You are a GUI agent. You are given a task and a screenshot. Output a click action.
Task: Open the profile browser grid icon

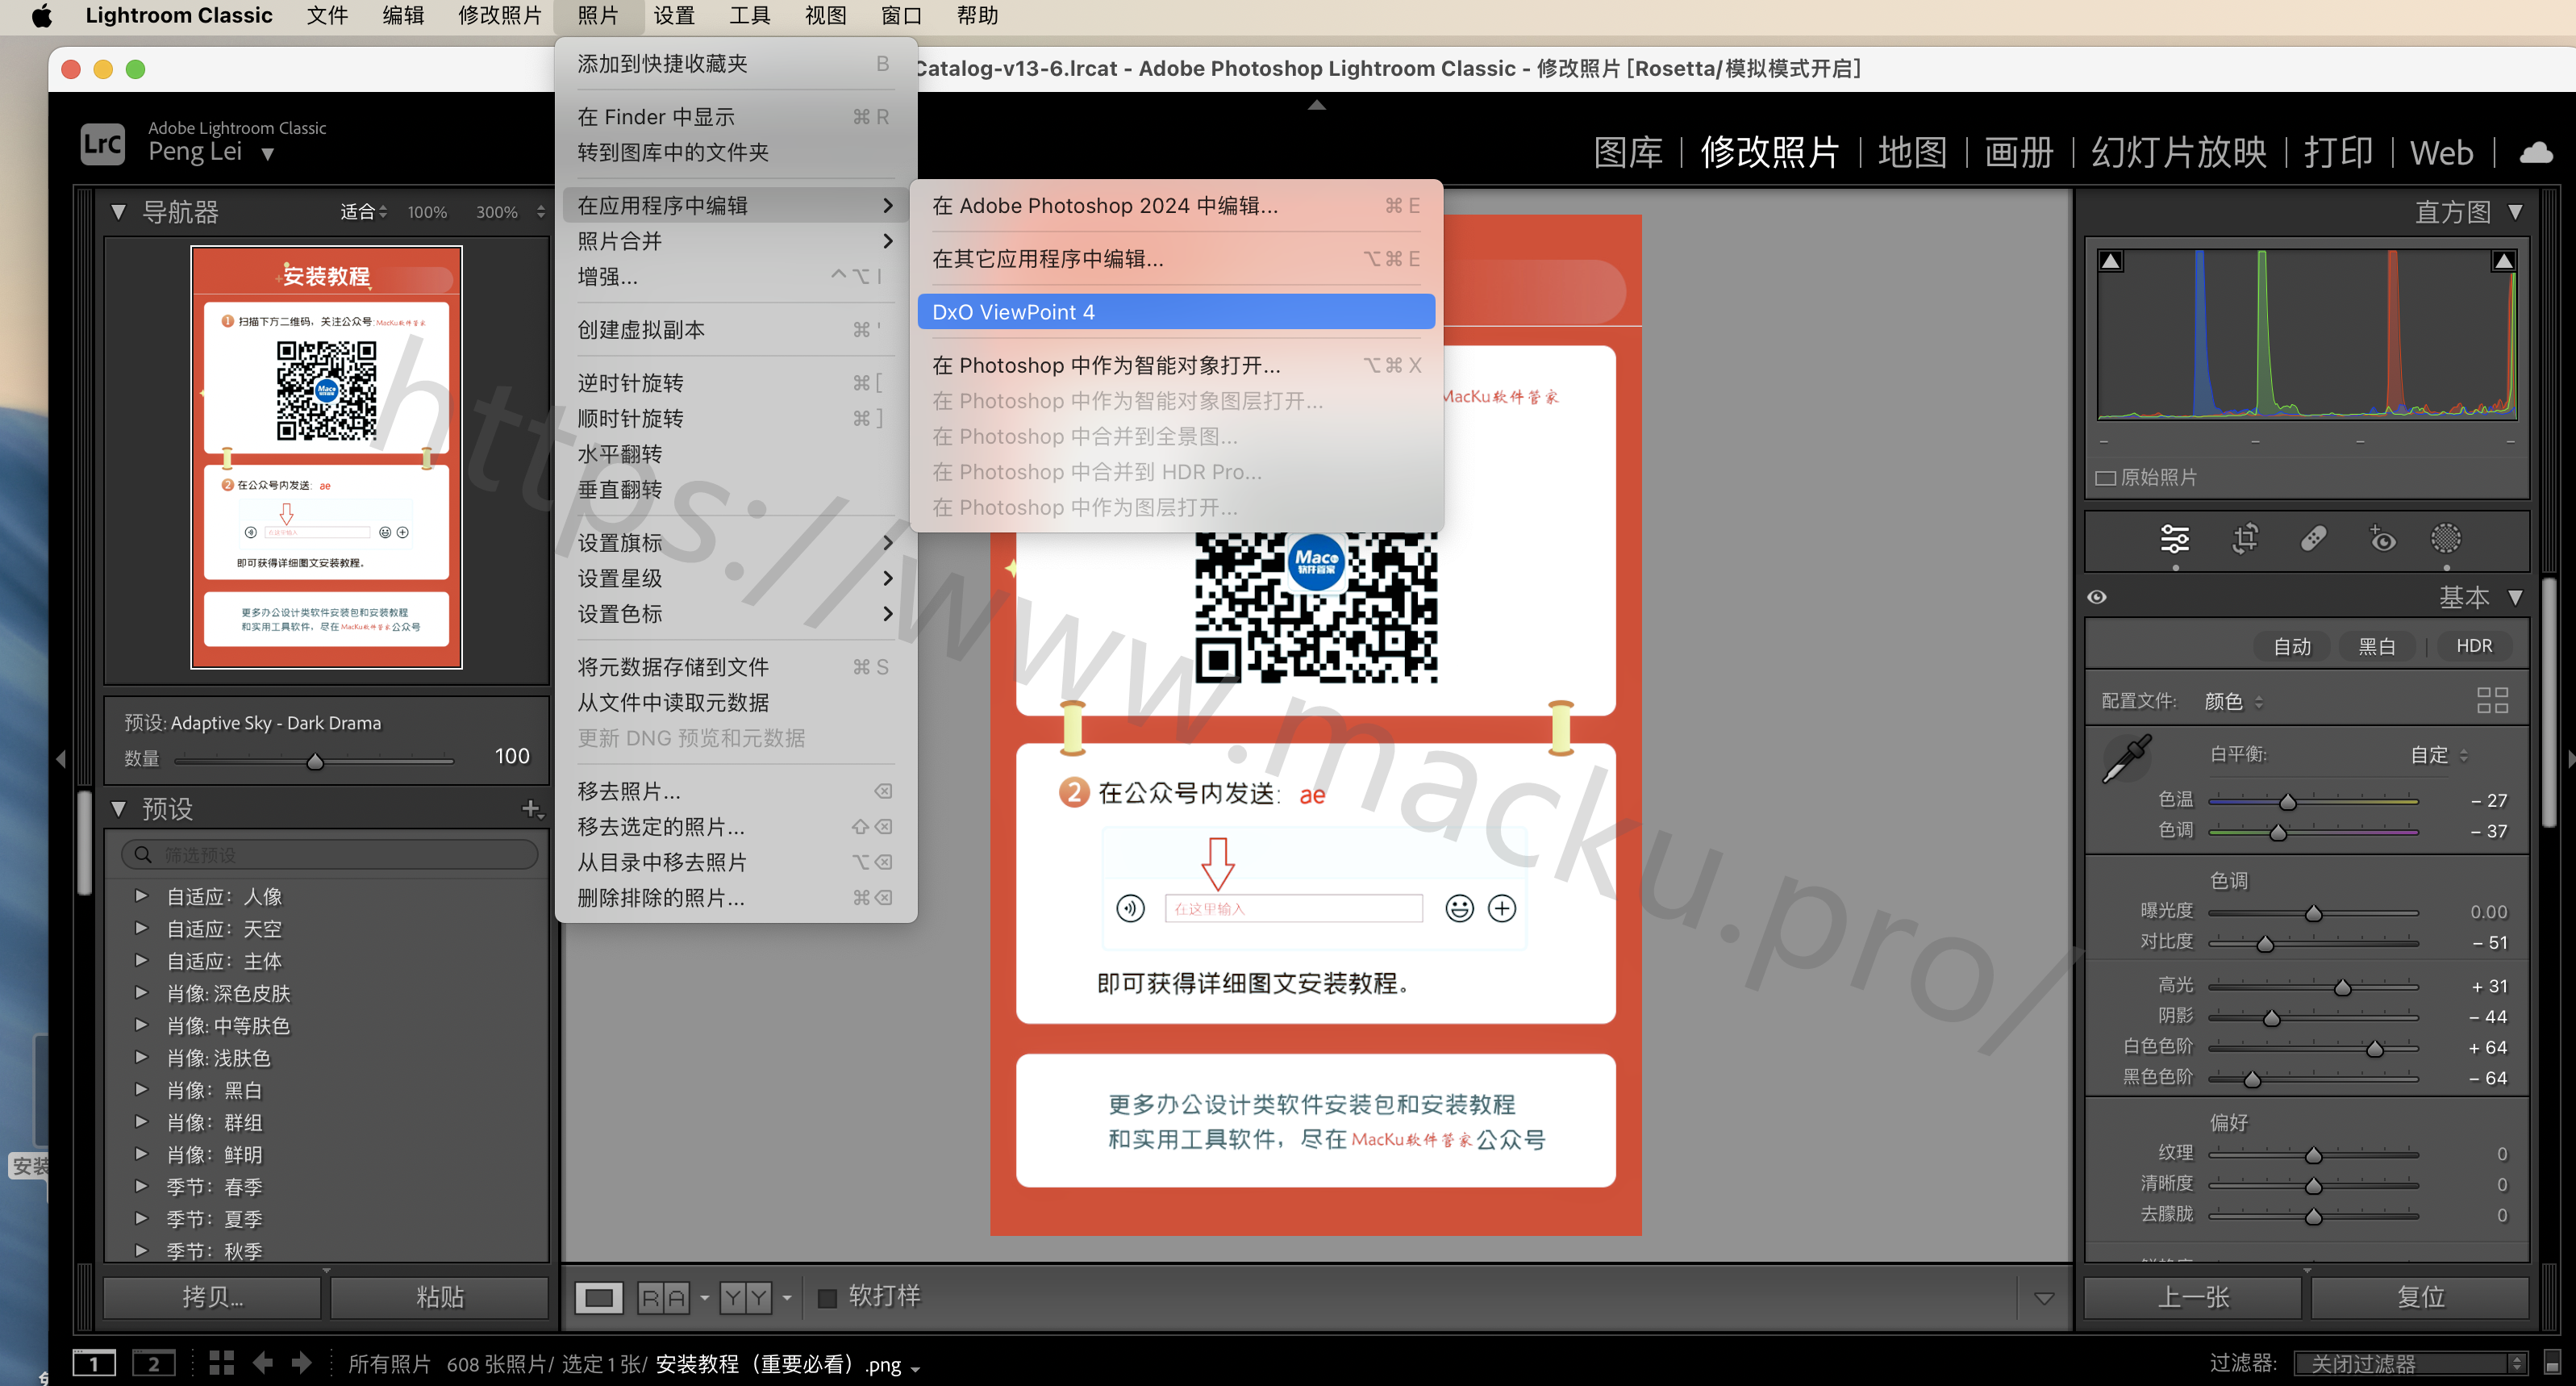point(2492,700)
